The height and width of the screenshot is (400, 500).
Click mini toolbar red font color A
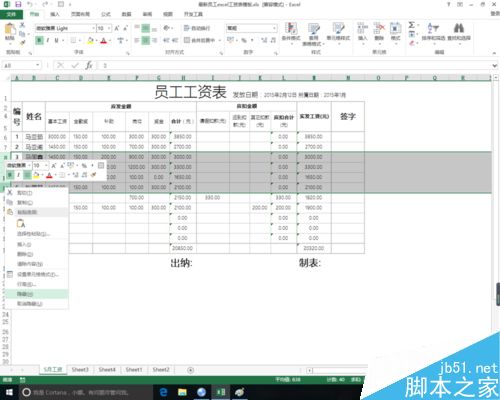click(x=49, y=175)
